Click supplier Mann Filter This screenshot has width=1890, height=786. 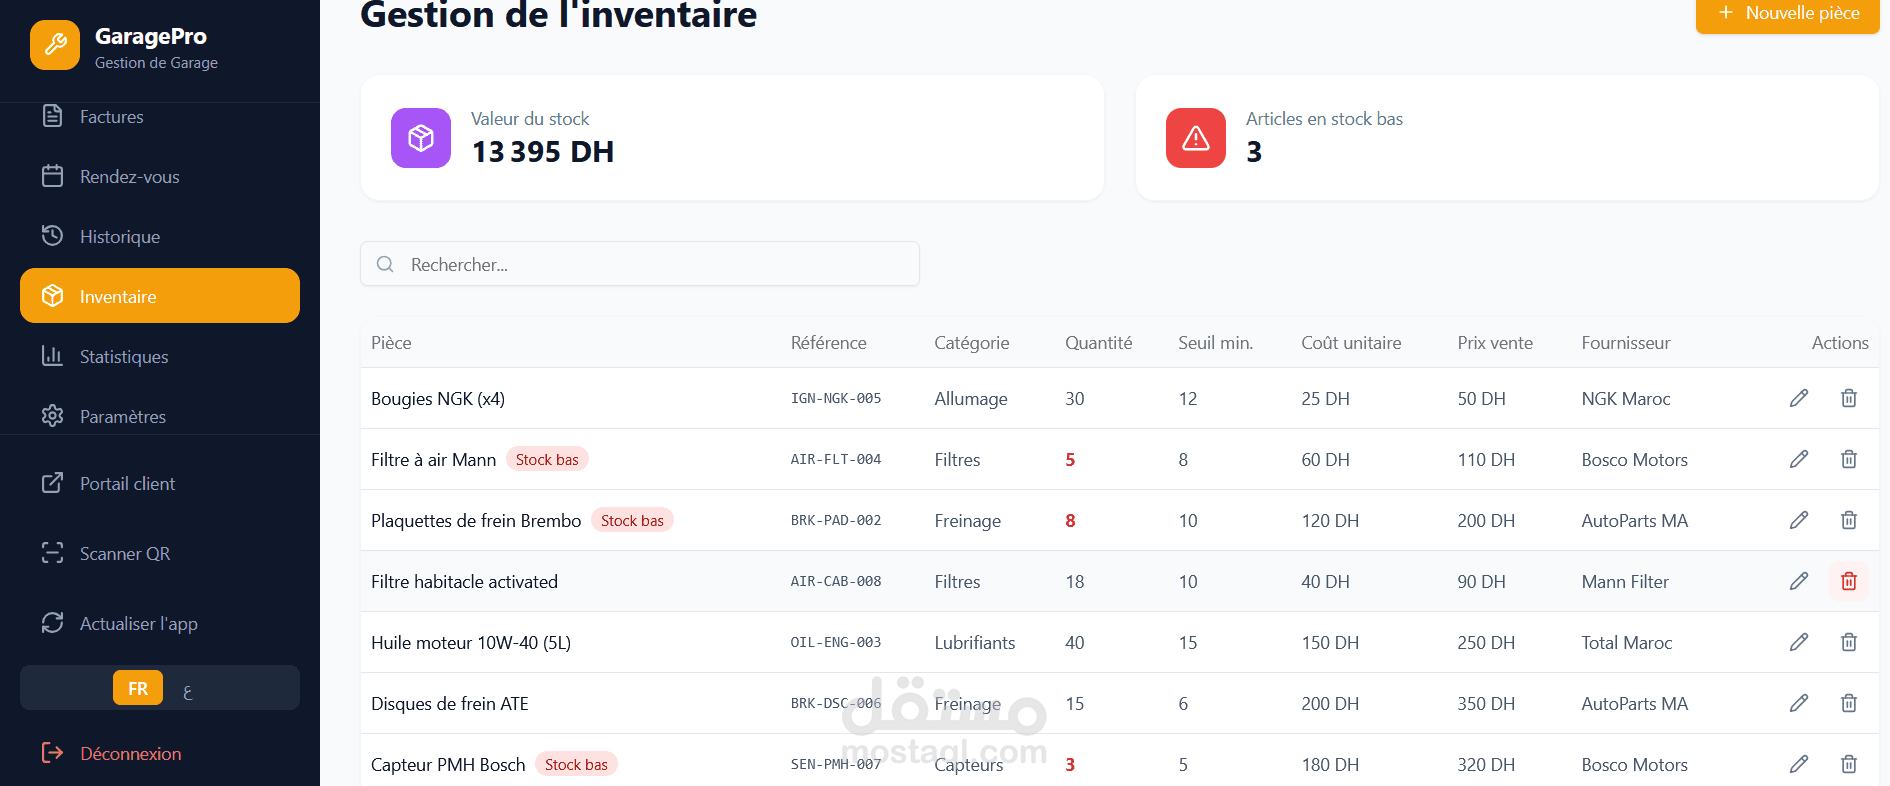(x=1625, y=581)
